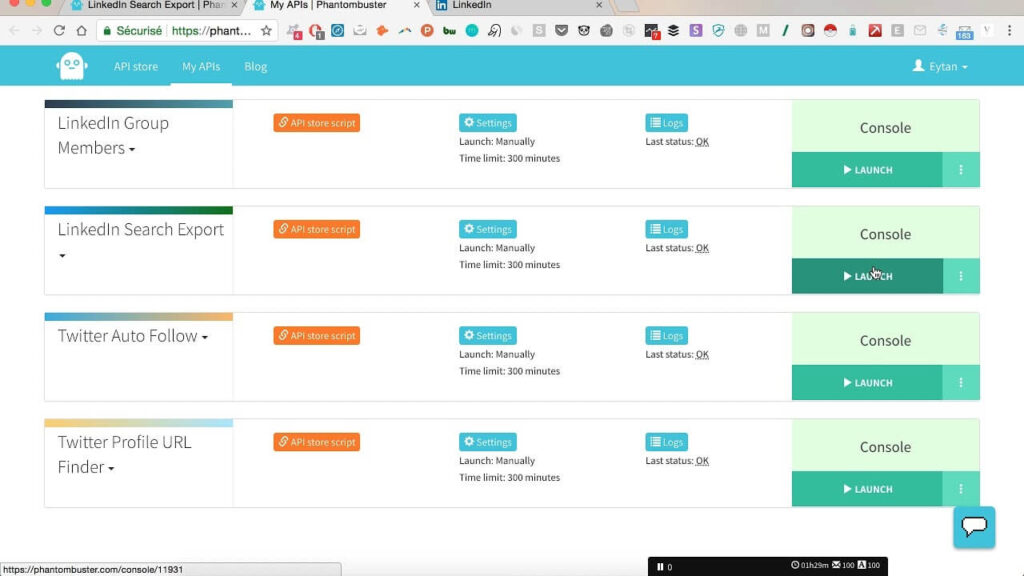Open the three-dot menu for Twitter Auto Follow
The width and height of the screenshot is (1024, 576).
(961, 383)
